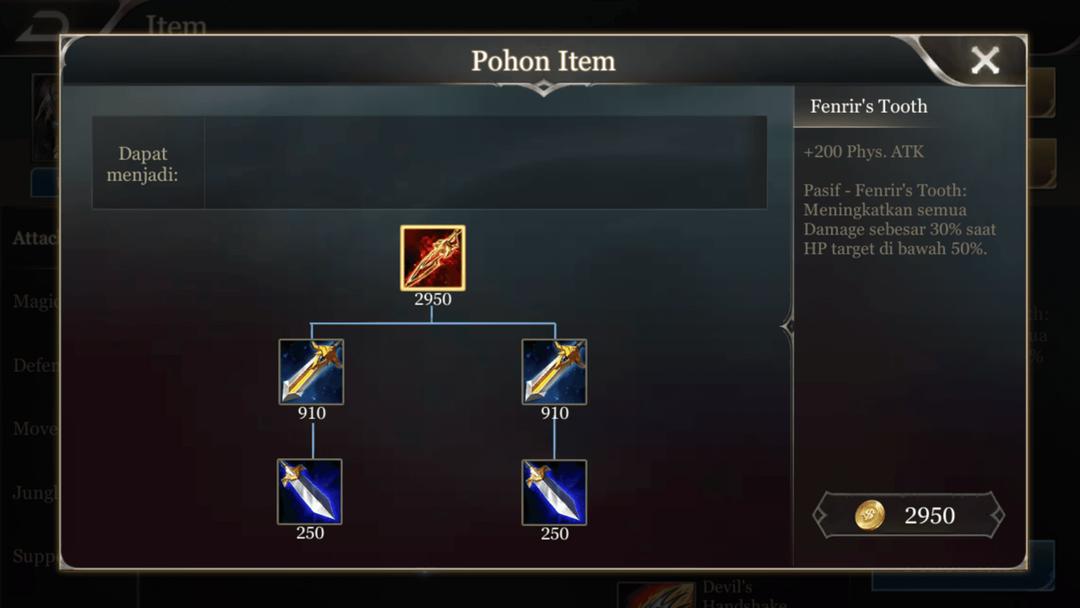Collapse the side panel via its edge arrow
The image size is (1080, 608).
coord(788,327)
